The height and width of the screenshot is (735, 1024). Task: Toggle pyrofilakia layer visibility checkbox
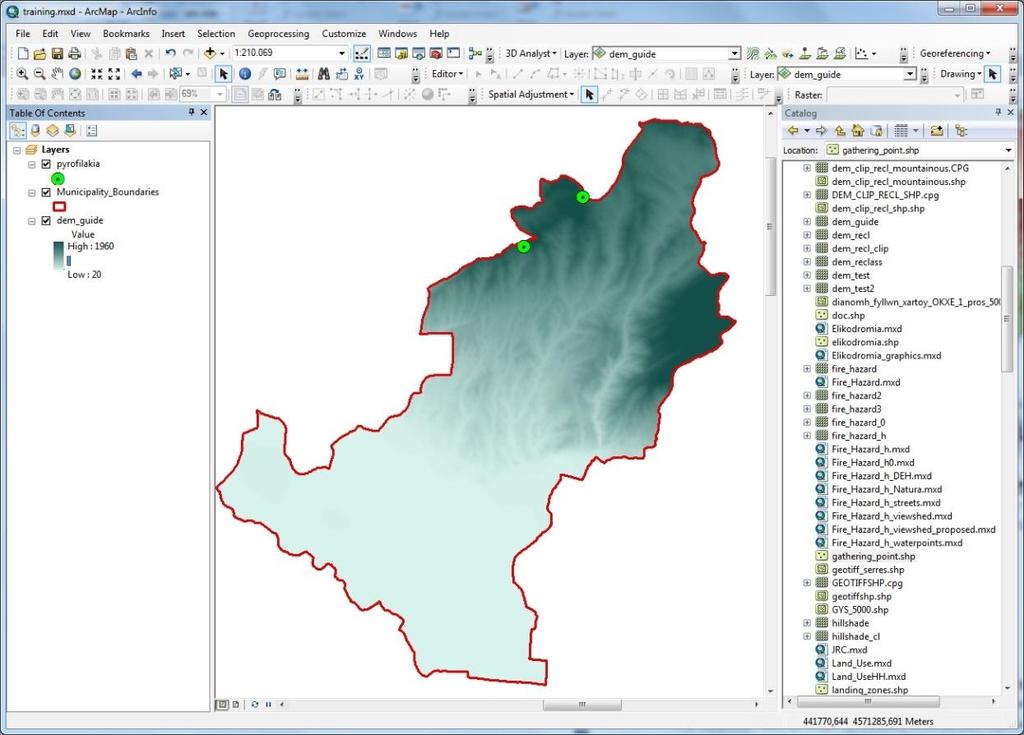pyautogui.click(x=46, y=164)
